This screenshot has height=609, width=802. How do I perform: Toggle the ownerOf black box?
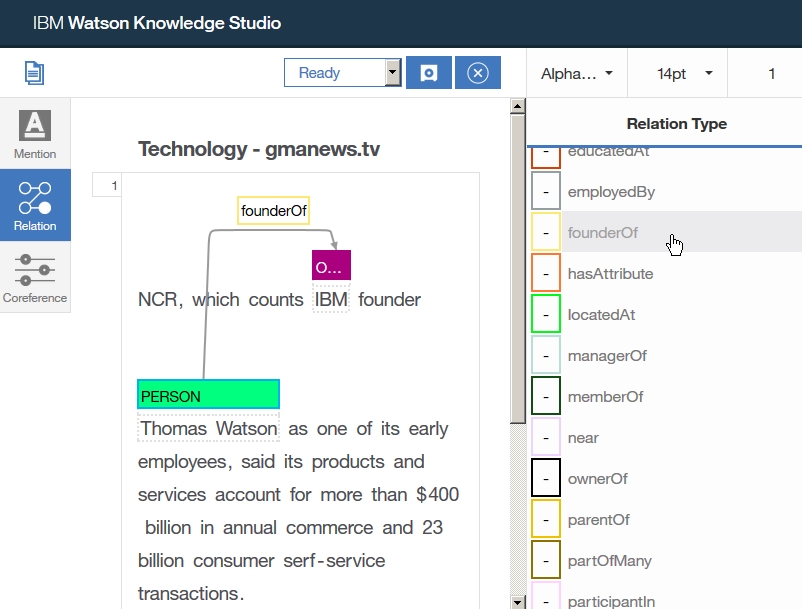546,478
